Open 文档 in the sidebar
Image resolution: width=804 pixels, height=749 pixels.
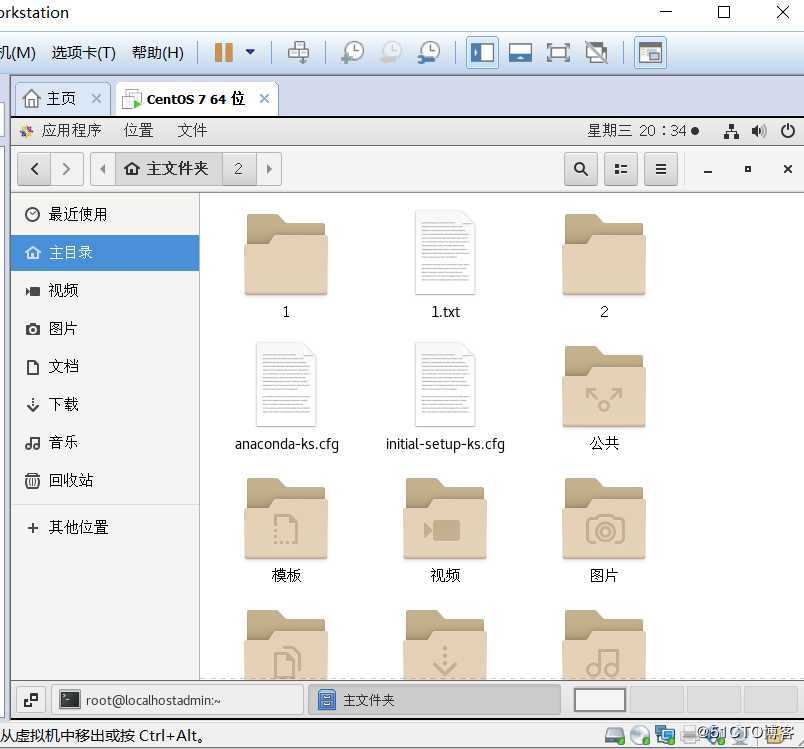coord(105,367)
